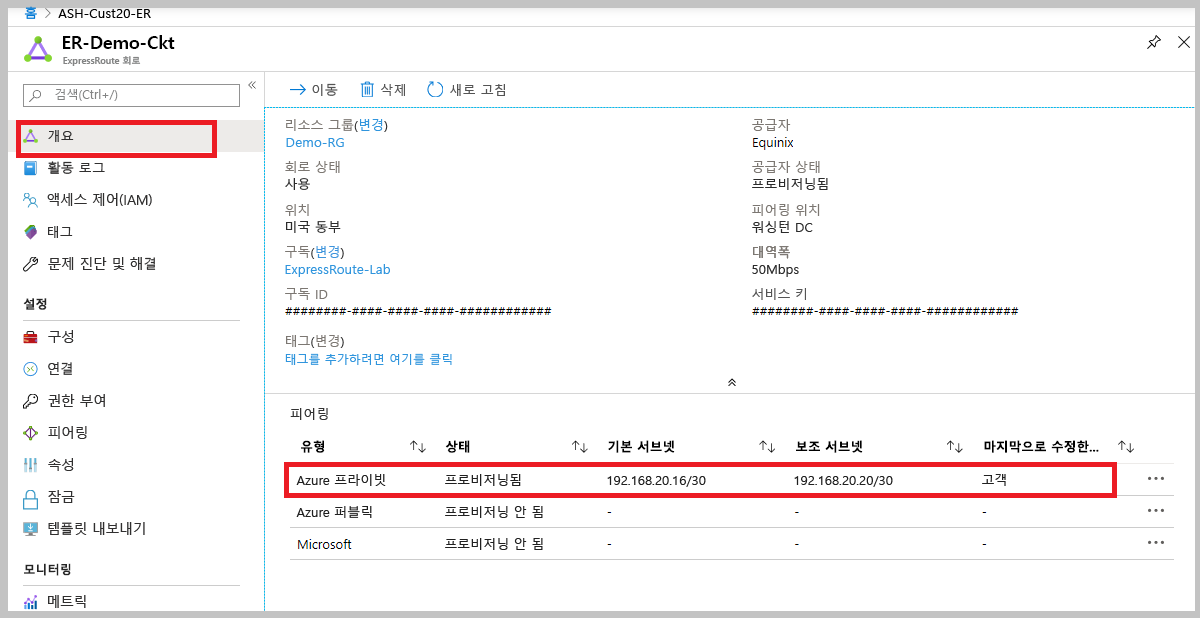Click the 홈 breadcrumb link

pos(30,14)
